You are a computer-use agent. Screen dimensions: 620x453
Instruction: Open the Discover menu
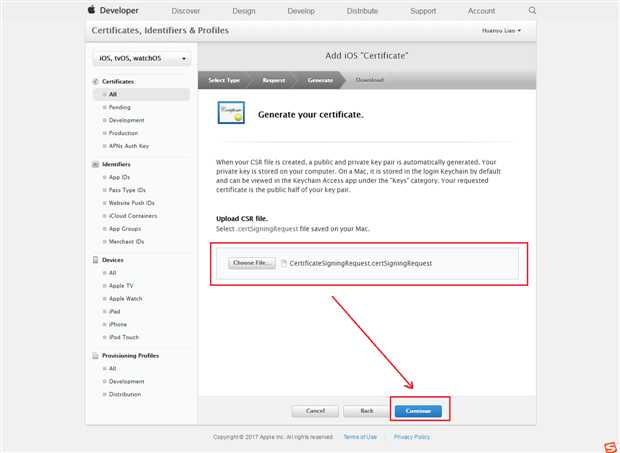(x=185, y=11)
